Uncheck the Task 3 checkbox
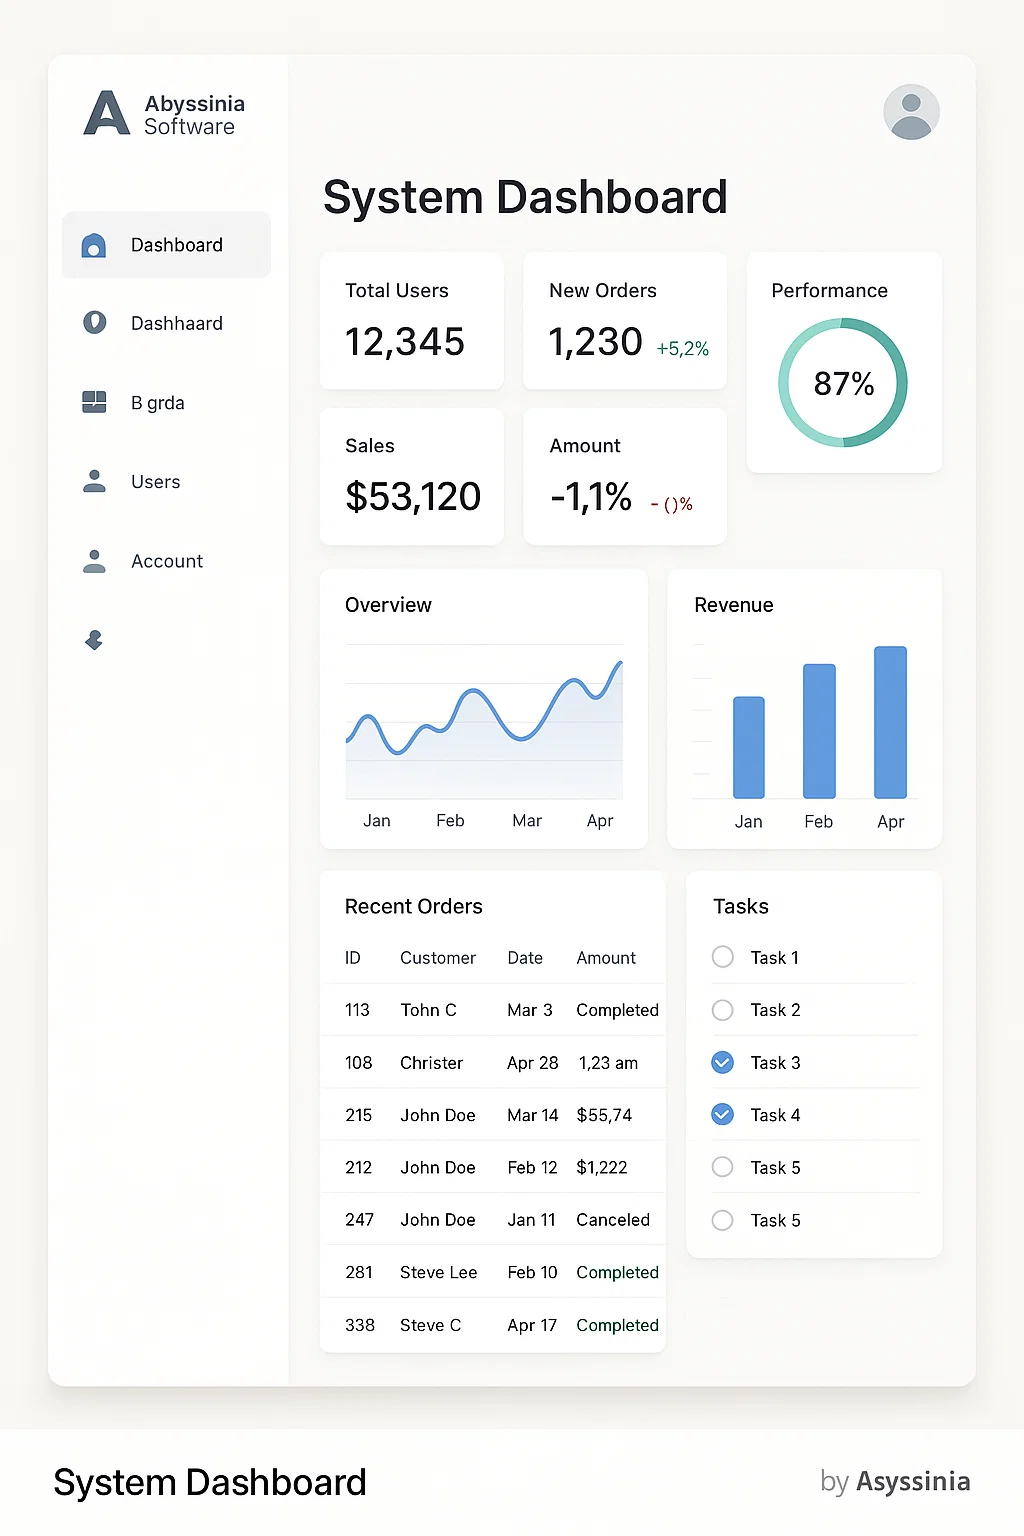This screenshot has width=1024, height=1536. [722, 1062]
